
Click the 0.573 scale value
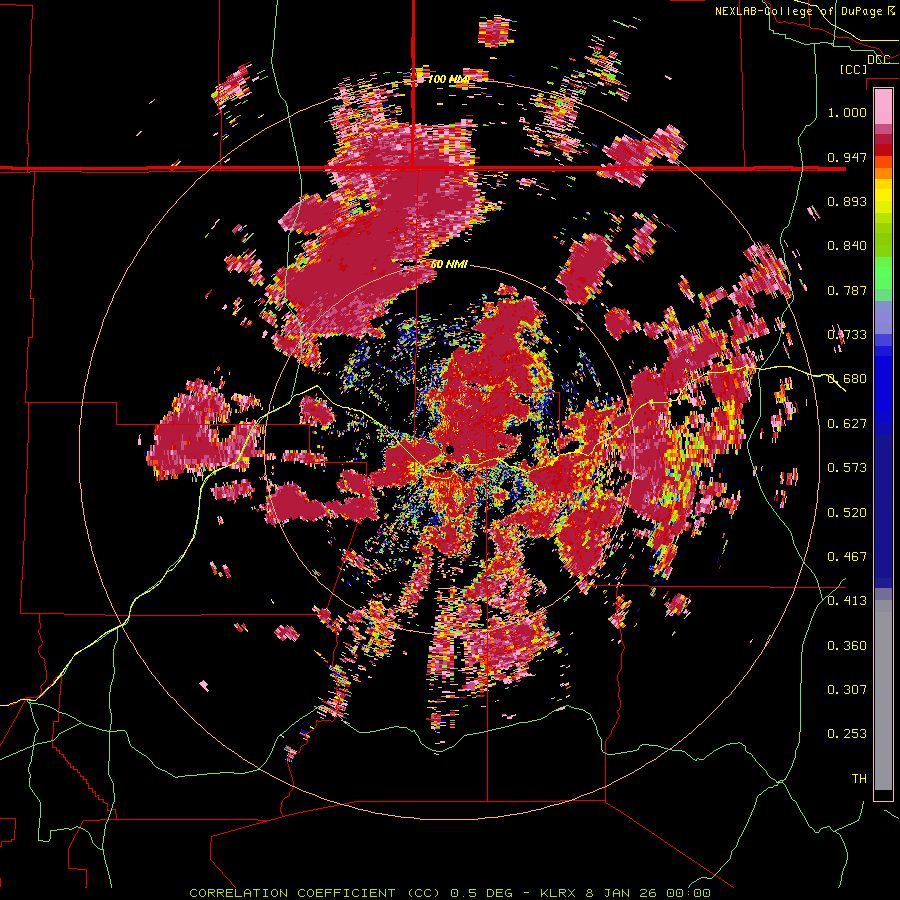847,467
